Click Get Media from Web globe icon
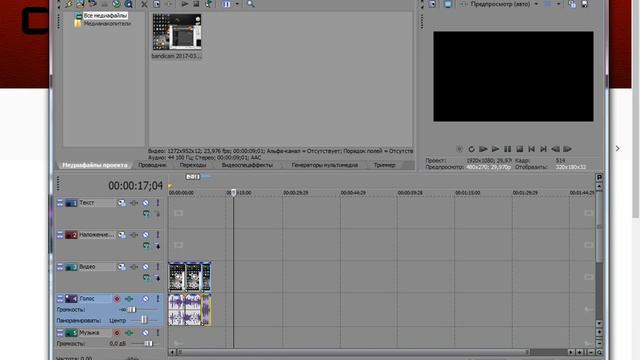This screenshot has width=640, height=360. click(116, 4)
